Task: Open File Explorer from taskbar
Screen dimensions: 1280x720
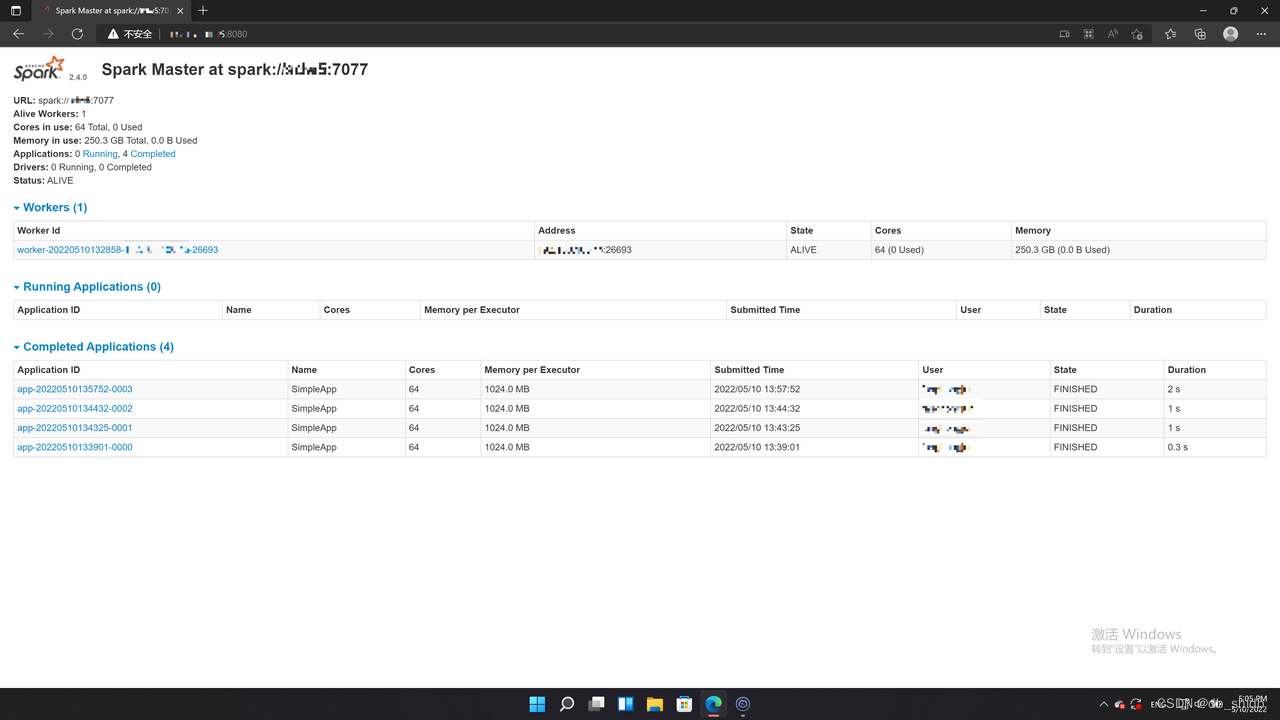Action: [655, 704]
